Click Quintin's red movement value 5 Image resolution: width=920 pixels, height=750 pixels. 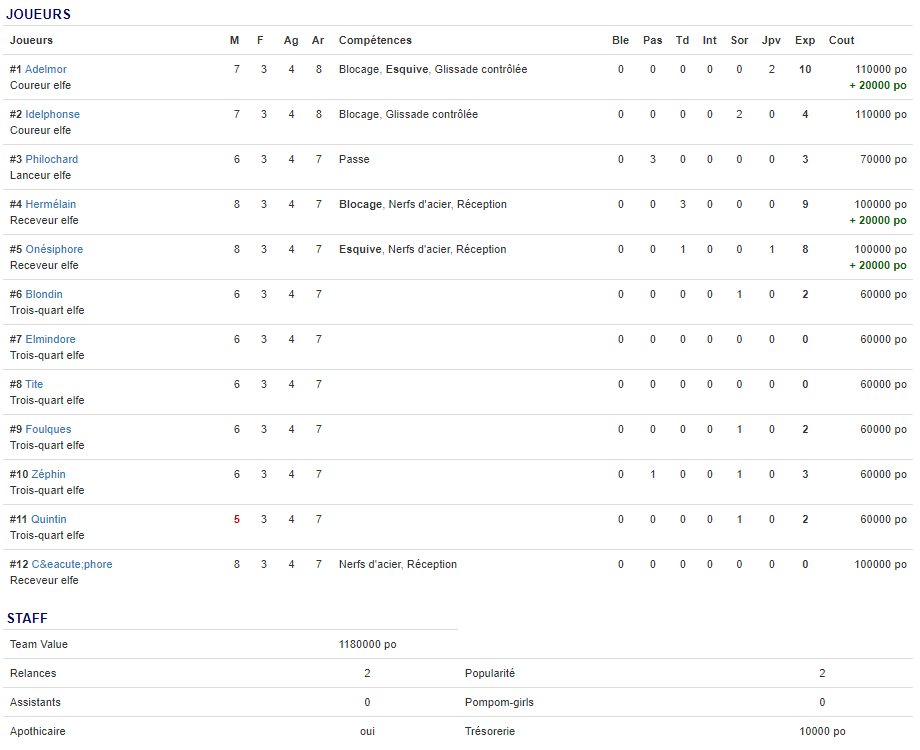click(x=237, y=519)
